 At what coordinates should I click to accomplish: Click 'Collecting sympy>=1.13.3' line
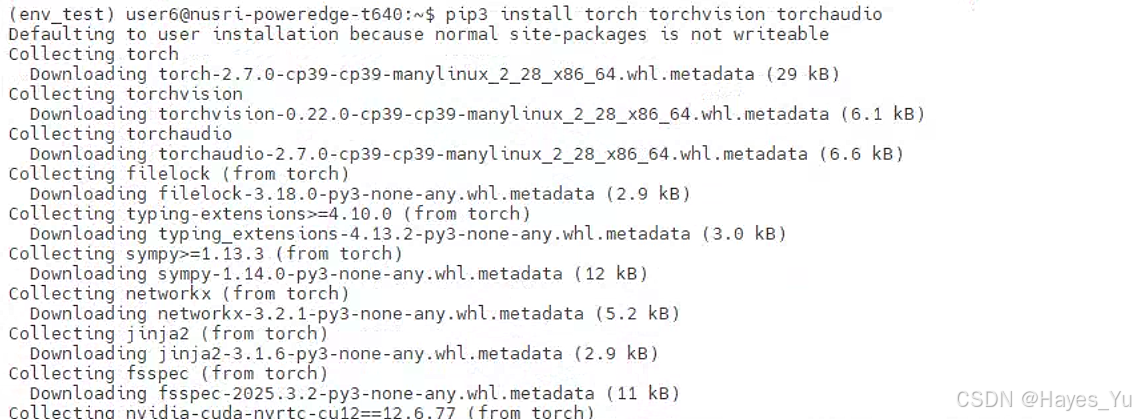205,253
